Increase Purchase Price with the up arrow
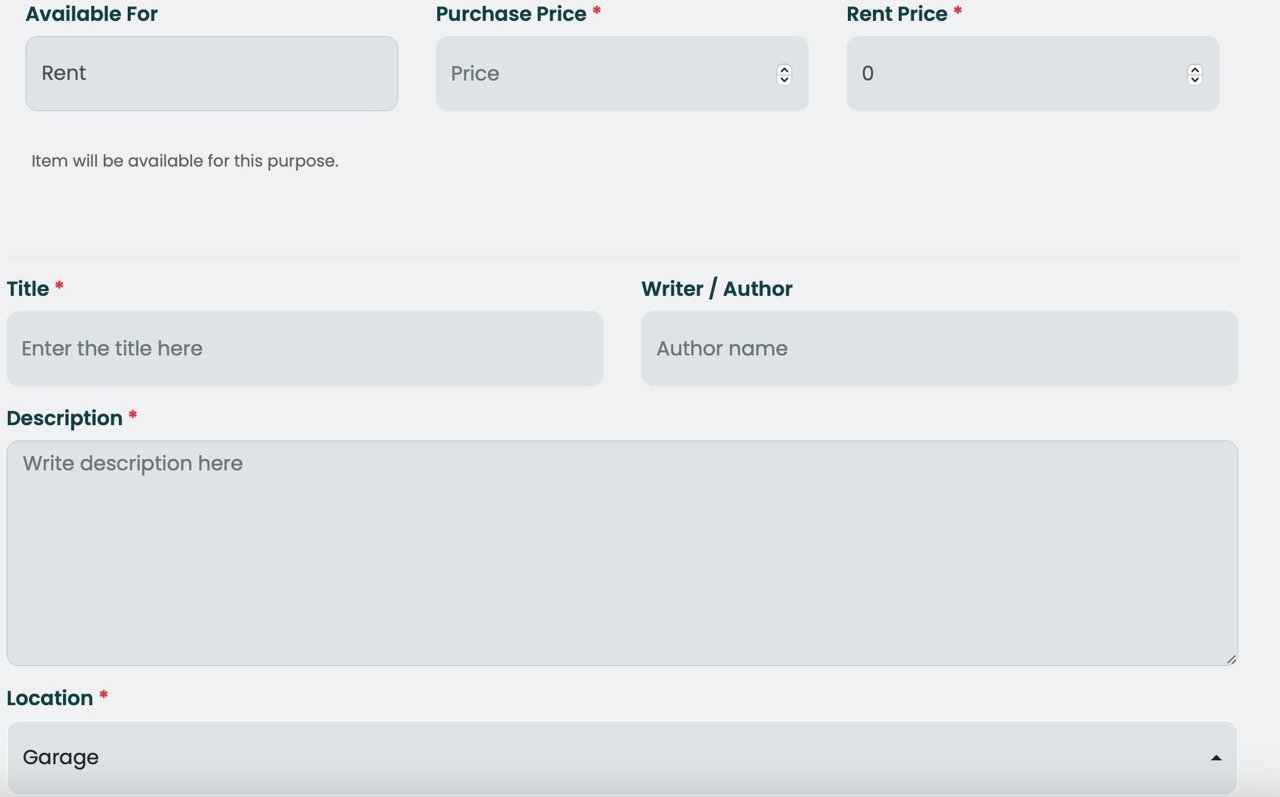The height and width of the screenshot is (797, 1280). click(784, 69)
